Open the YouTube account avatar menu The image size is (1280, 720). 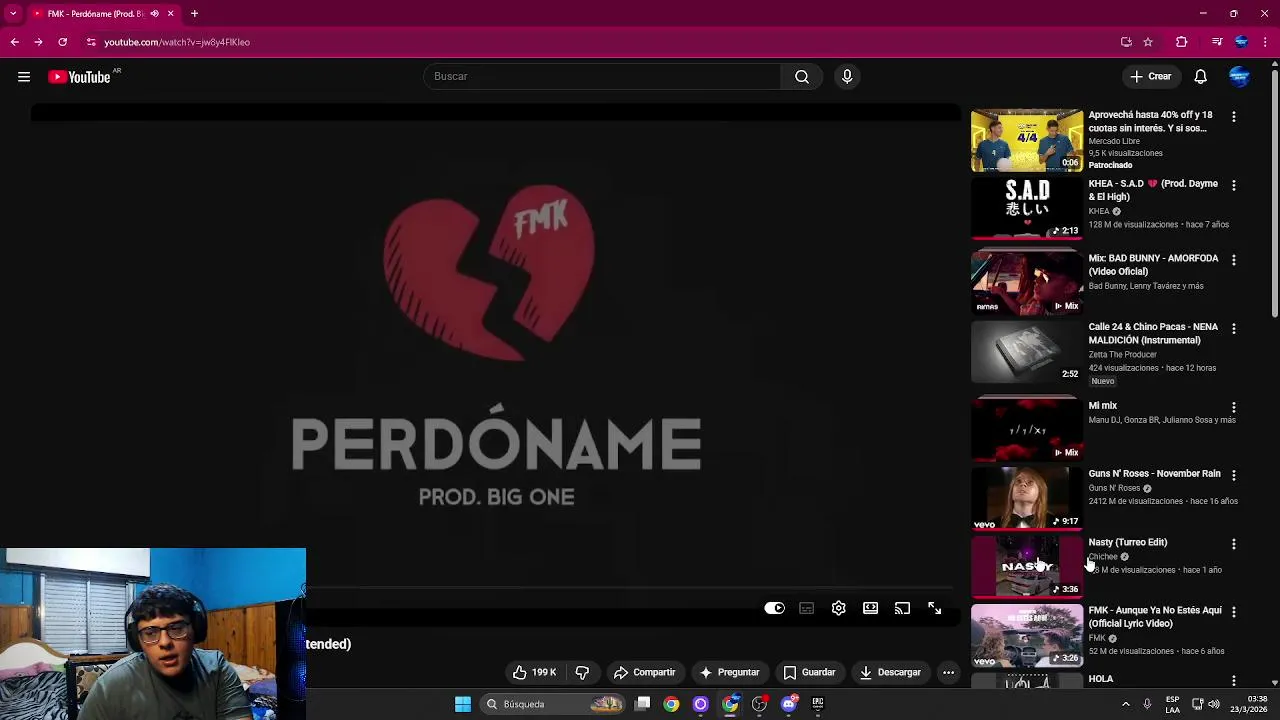tap(1239, 77)
